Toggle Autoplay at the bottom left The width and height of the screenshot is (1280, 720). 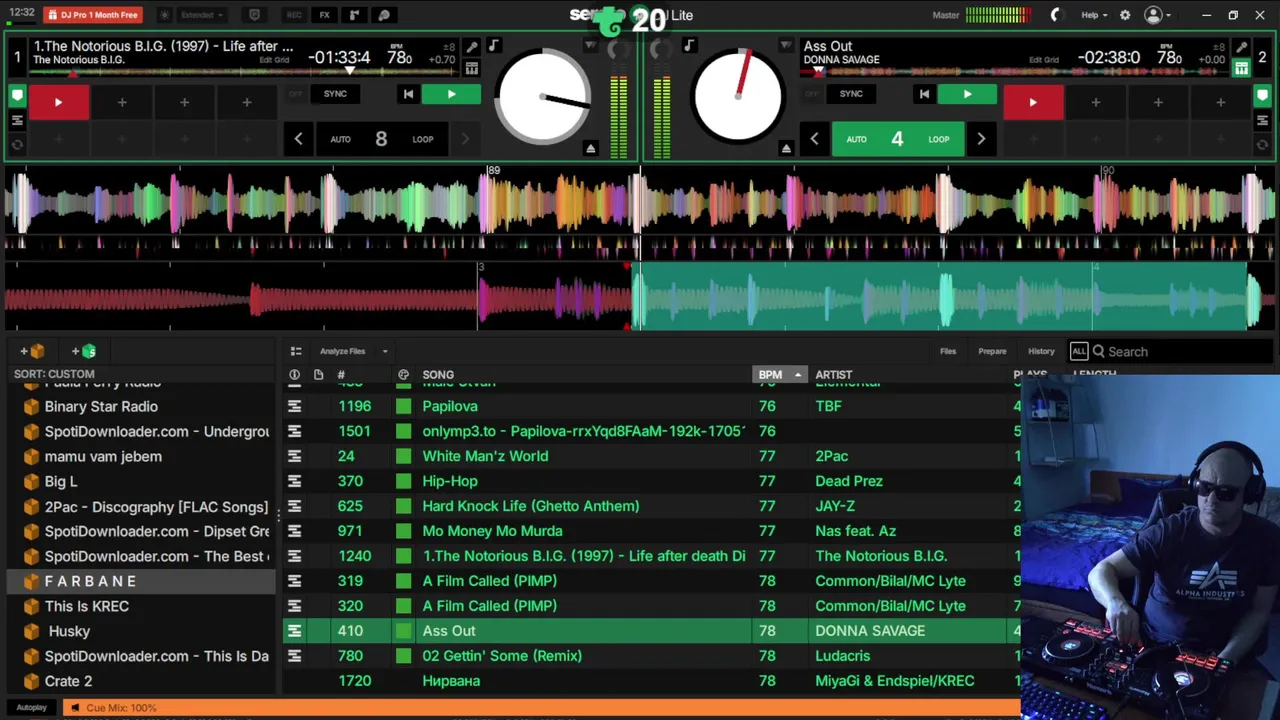[x=31, y=708]
